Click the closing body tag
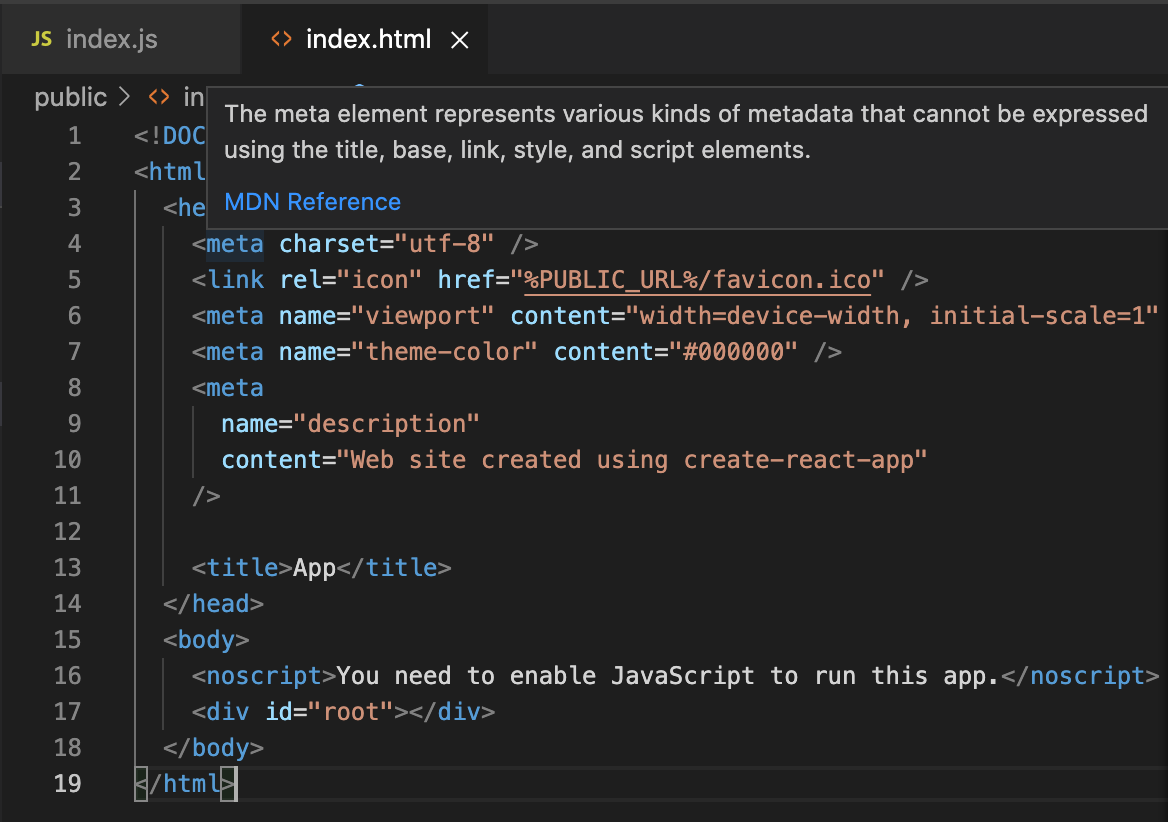This screenshot has width=1168, height=822. [x=214, y=748]
